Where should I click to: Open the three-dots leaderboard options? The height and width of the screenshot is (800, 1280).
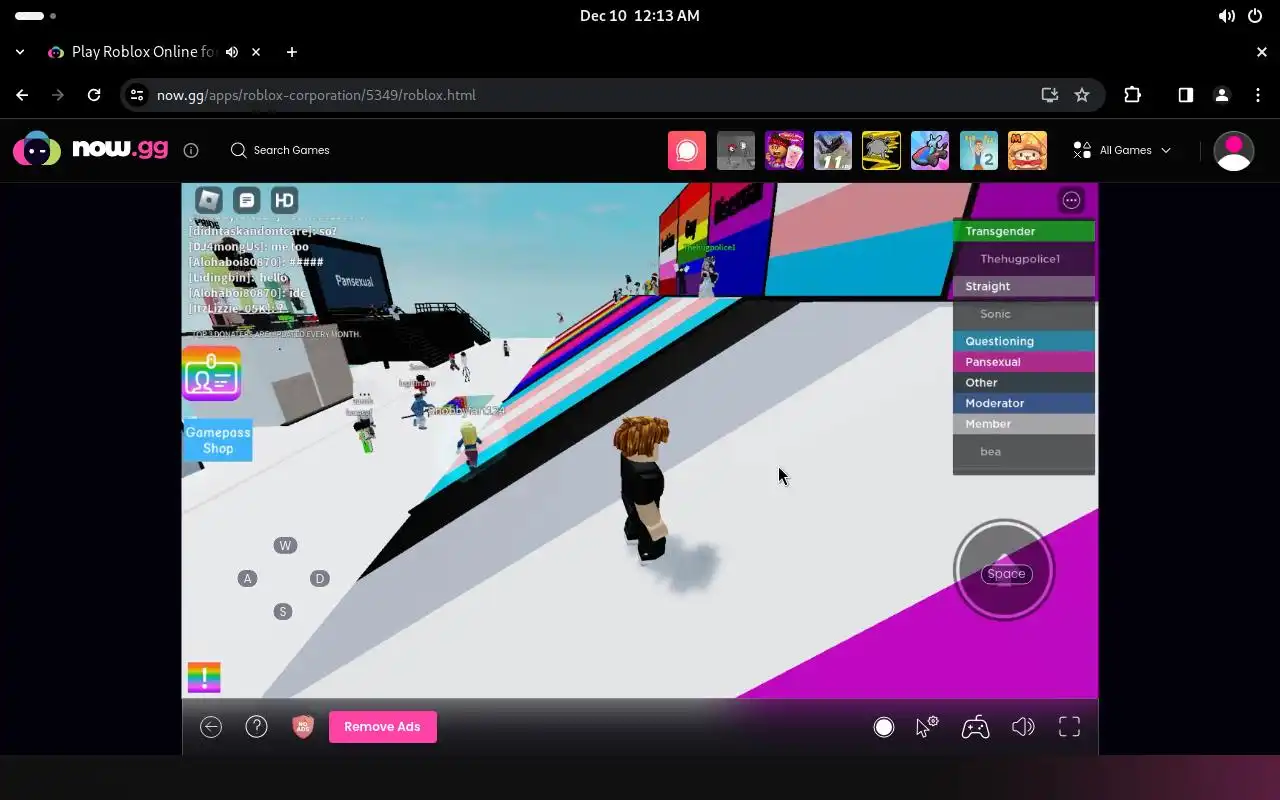1071,200
